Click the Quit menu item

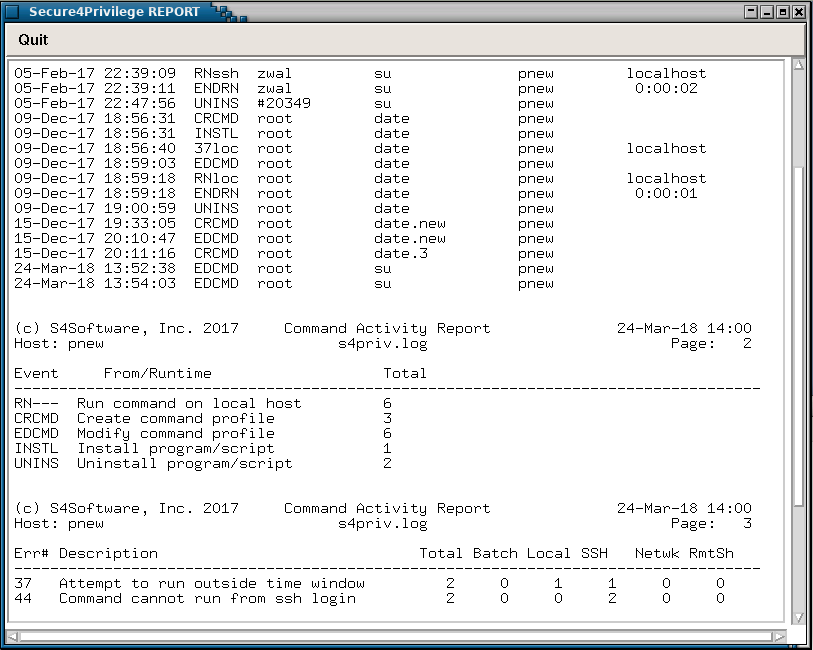33,40
